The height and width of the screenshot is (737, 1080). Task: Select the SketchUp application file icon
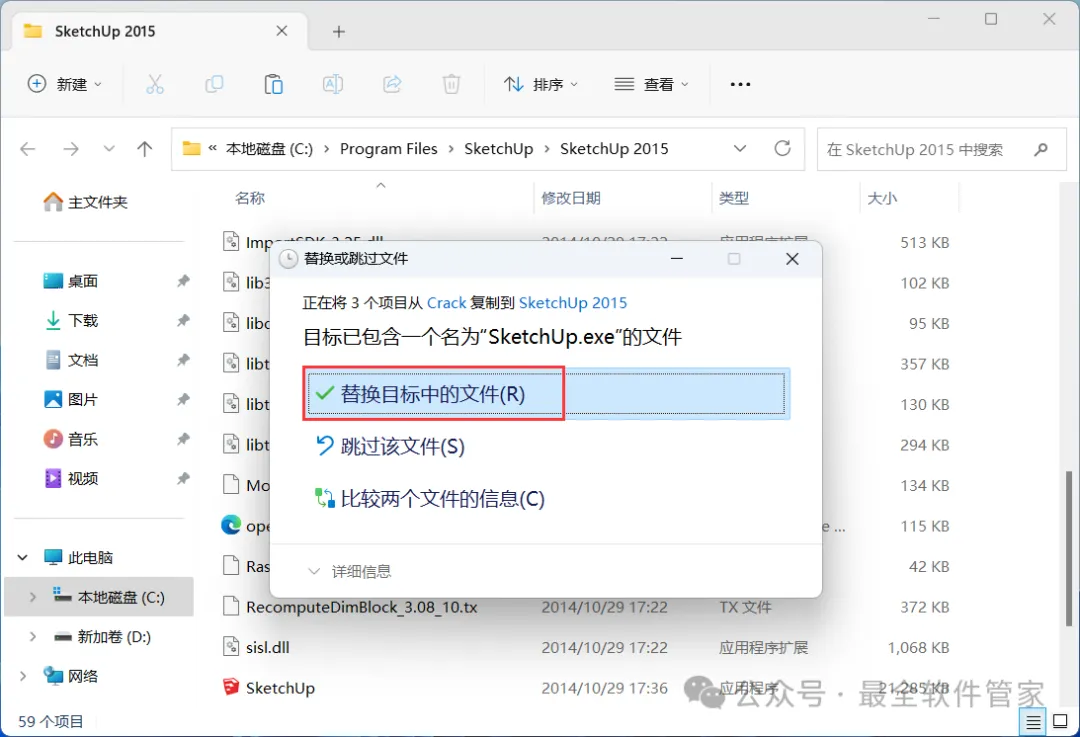[231, 687]
